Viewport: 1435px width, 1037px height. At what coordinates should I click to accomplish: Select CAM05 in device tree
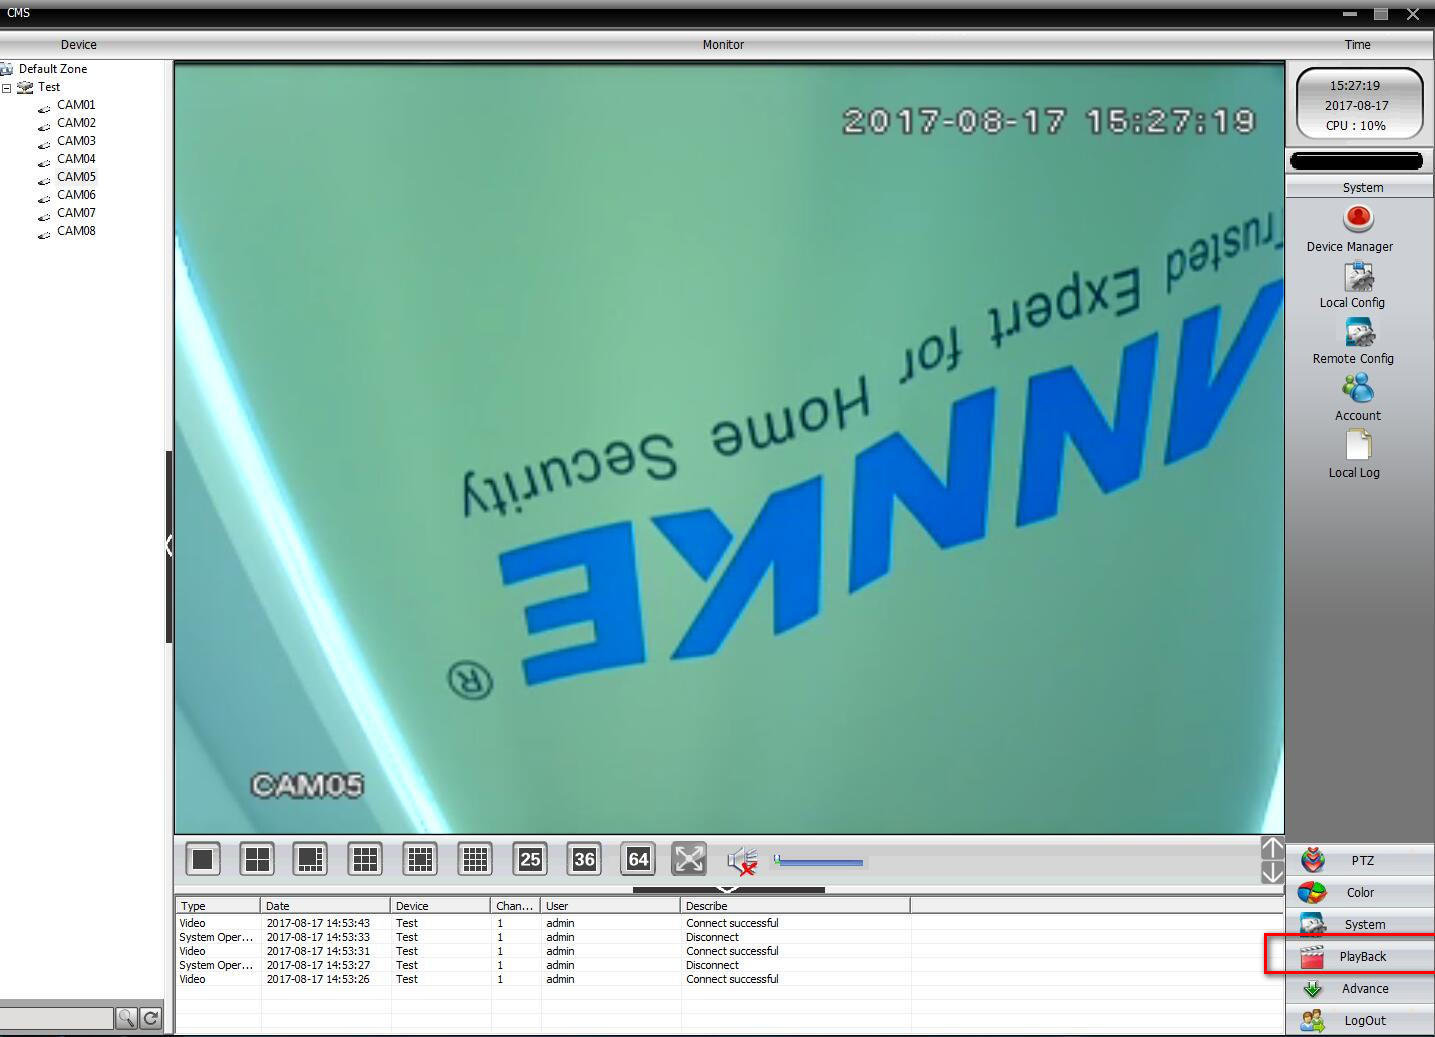(76, 177)
